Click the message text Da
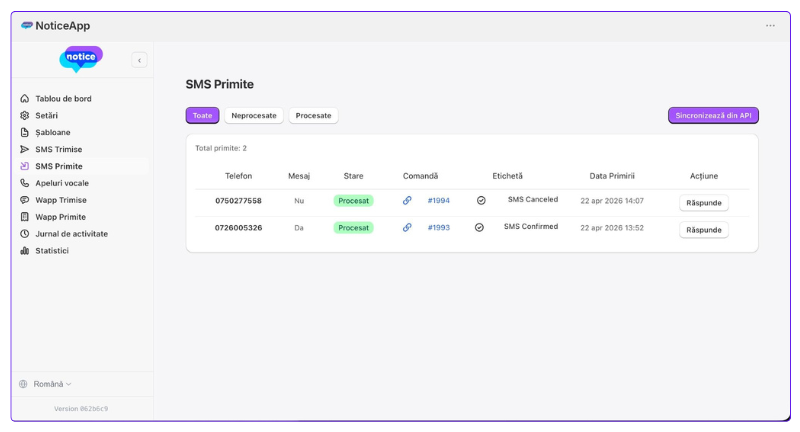This screenshot has width=800, height=432. (299, 227)
